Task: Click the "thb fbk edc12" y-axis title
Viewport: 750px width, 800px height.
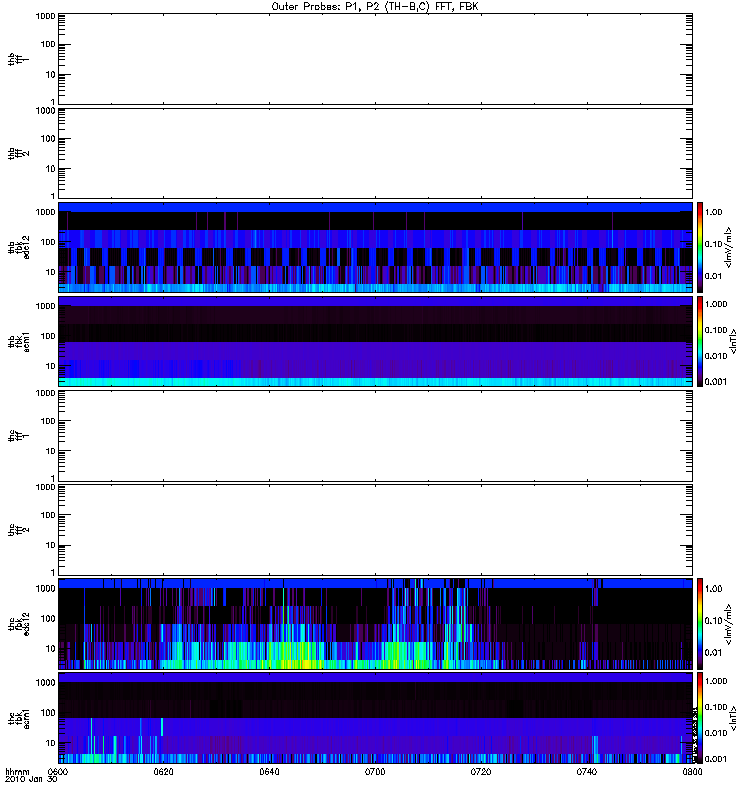Action: pyautogui.click(x=19, y=247)
